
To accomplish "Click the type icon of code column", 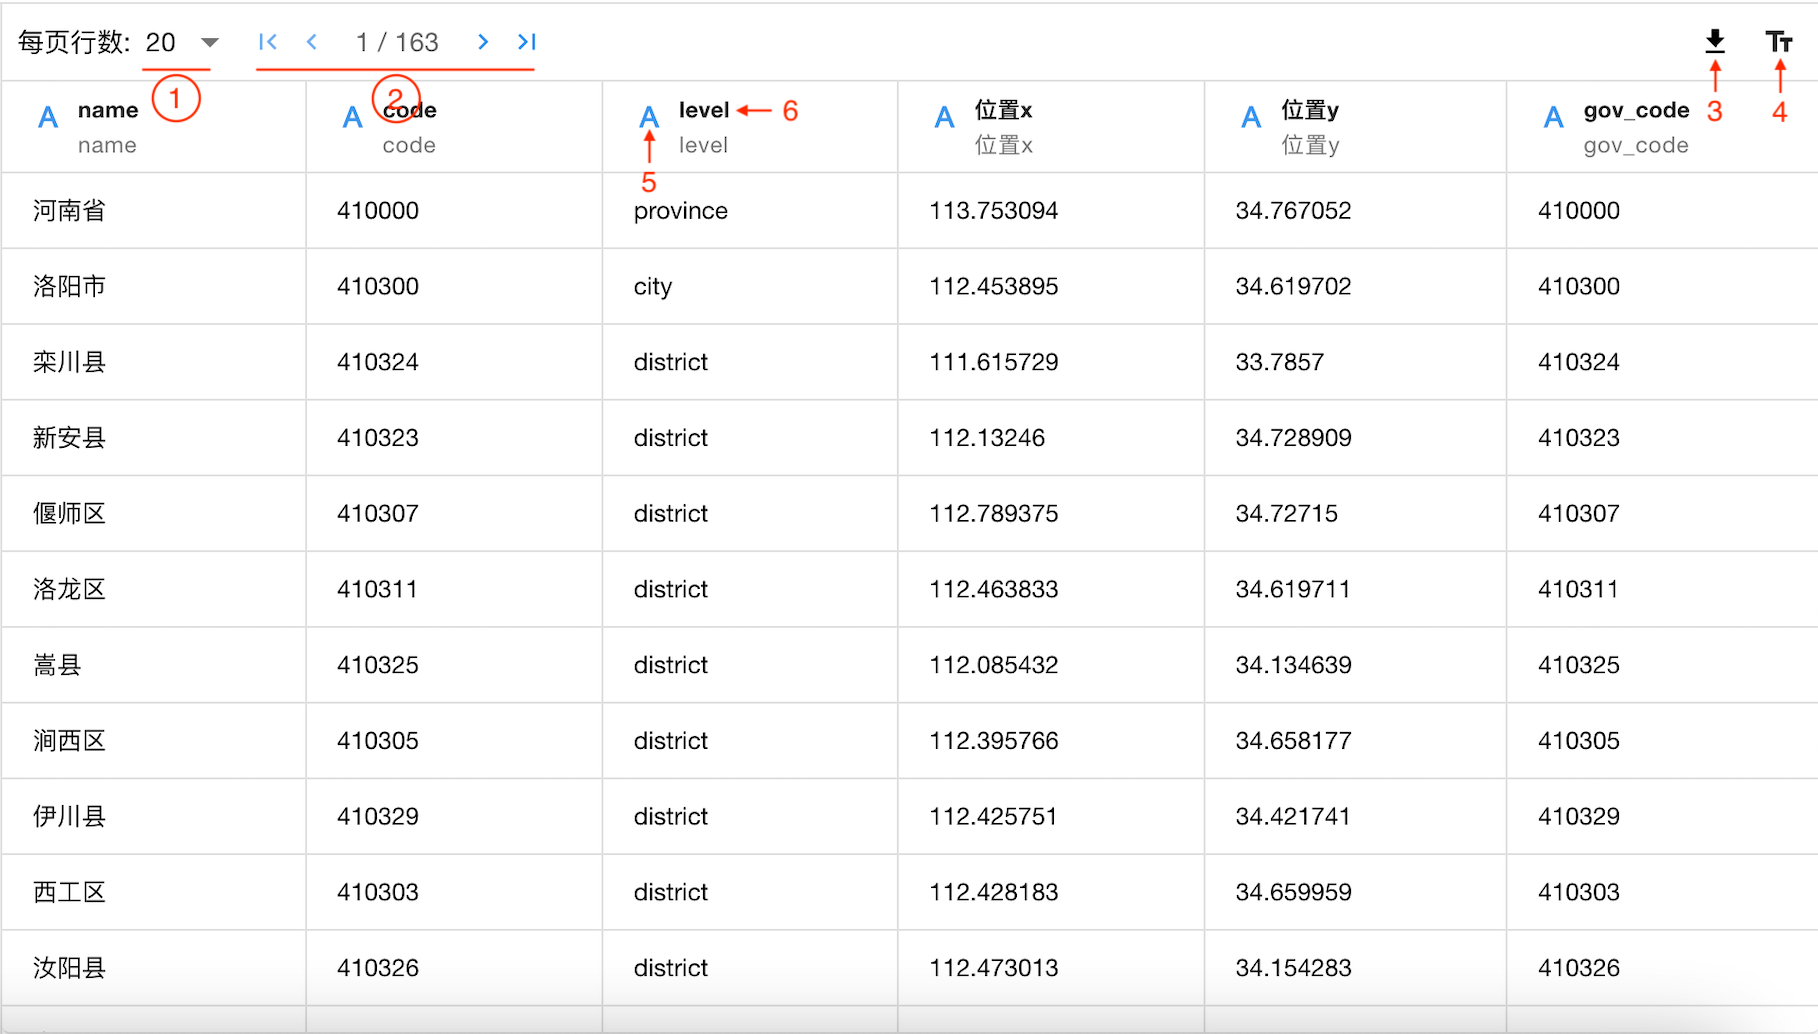I will 352,118.
